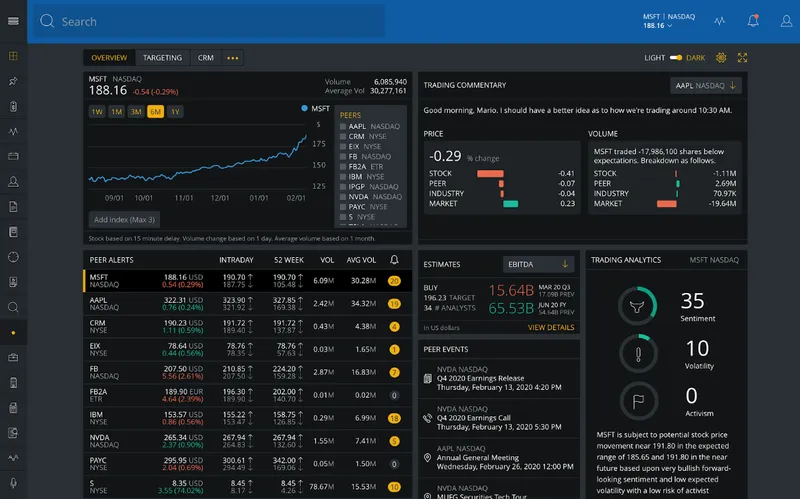Check the CRM NYSE peer checkbox
The width and height of the screenshot is (800, 499).
click(x=343, y=137)
